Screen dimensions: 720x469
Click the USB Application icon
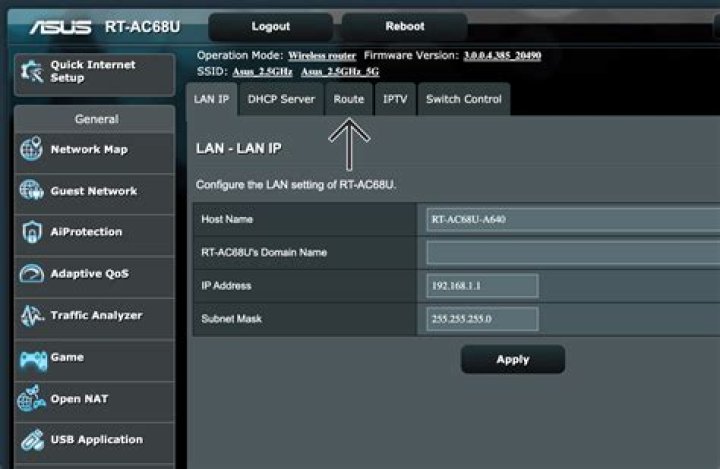(32, 440)
